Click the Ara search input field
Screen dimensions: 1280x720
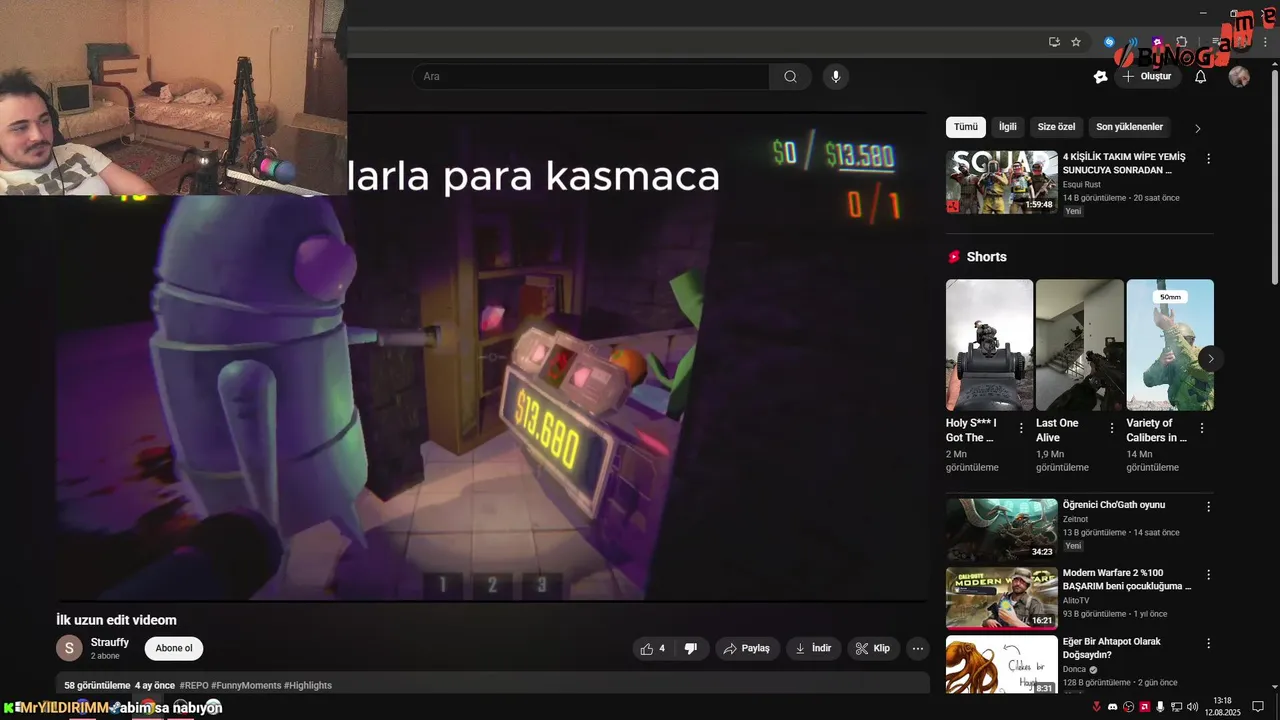591,76
